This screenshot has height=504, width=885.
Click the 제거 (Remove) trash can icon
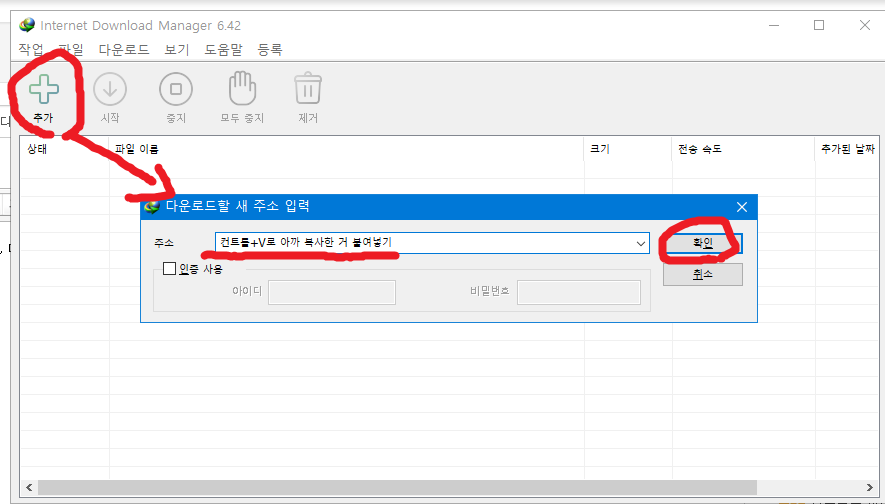[308, 89]
